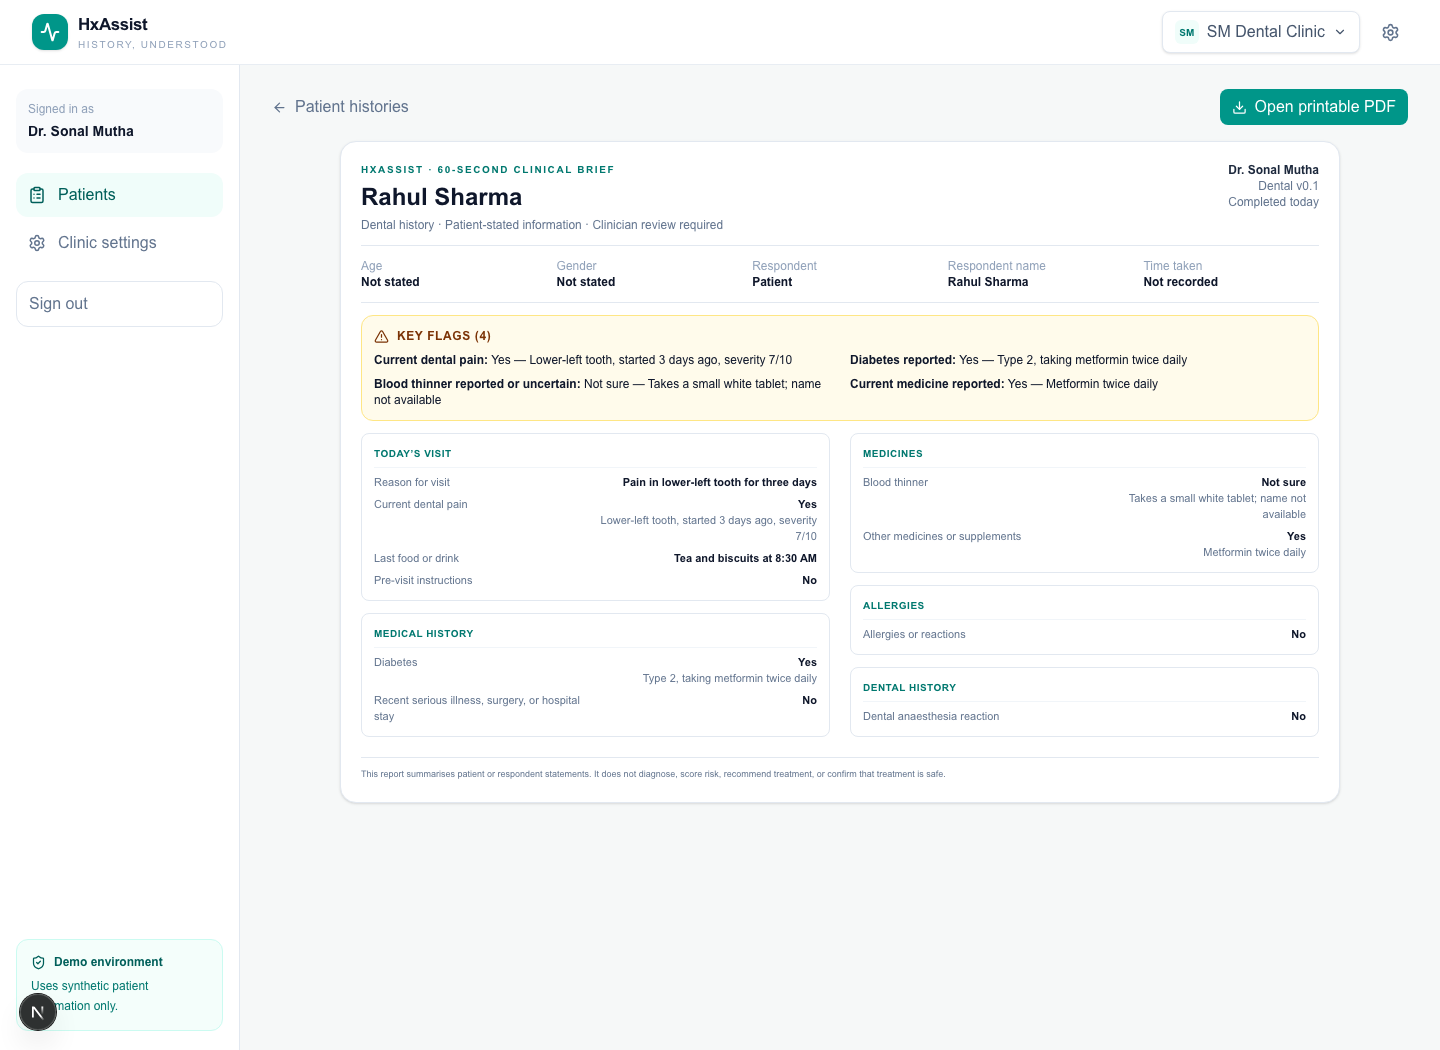Click the HxAssist pulse logo icon
The width and height of the screenshot is (1440, 1050).
point(50,32)
